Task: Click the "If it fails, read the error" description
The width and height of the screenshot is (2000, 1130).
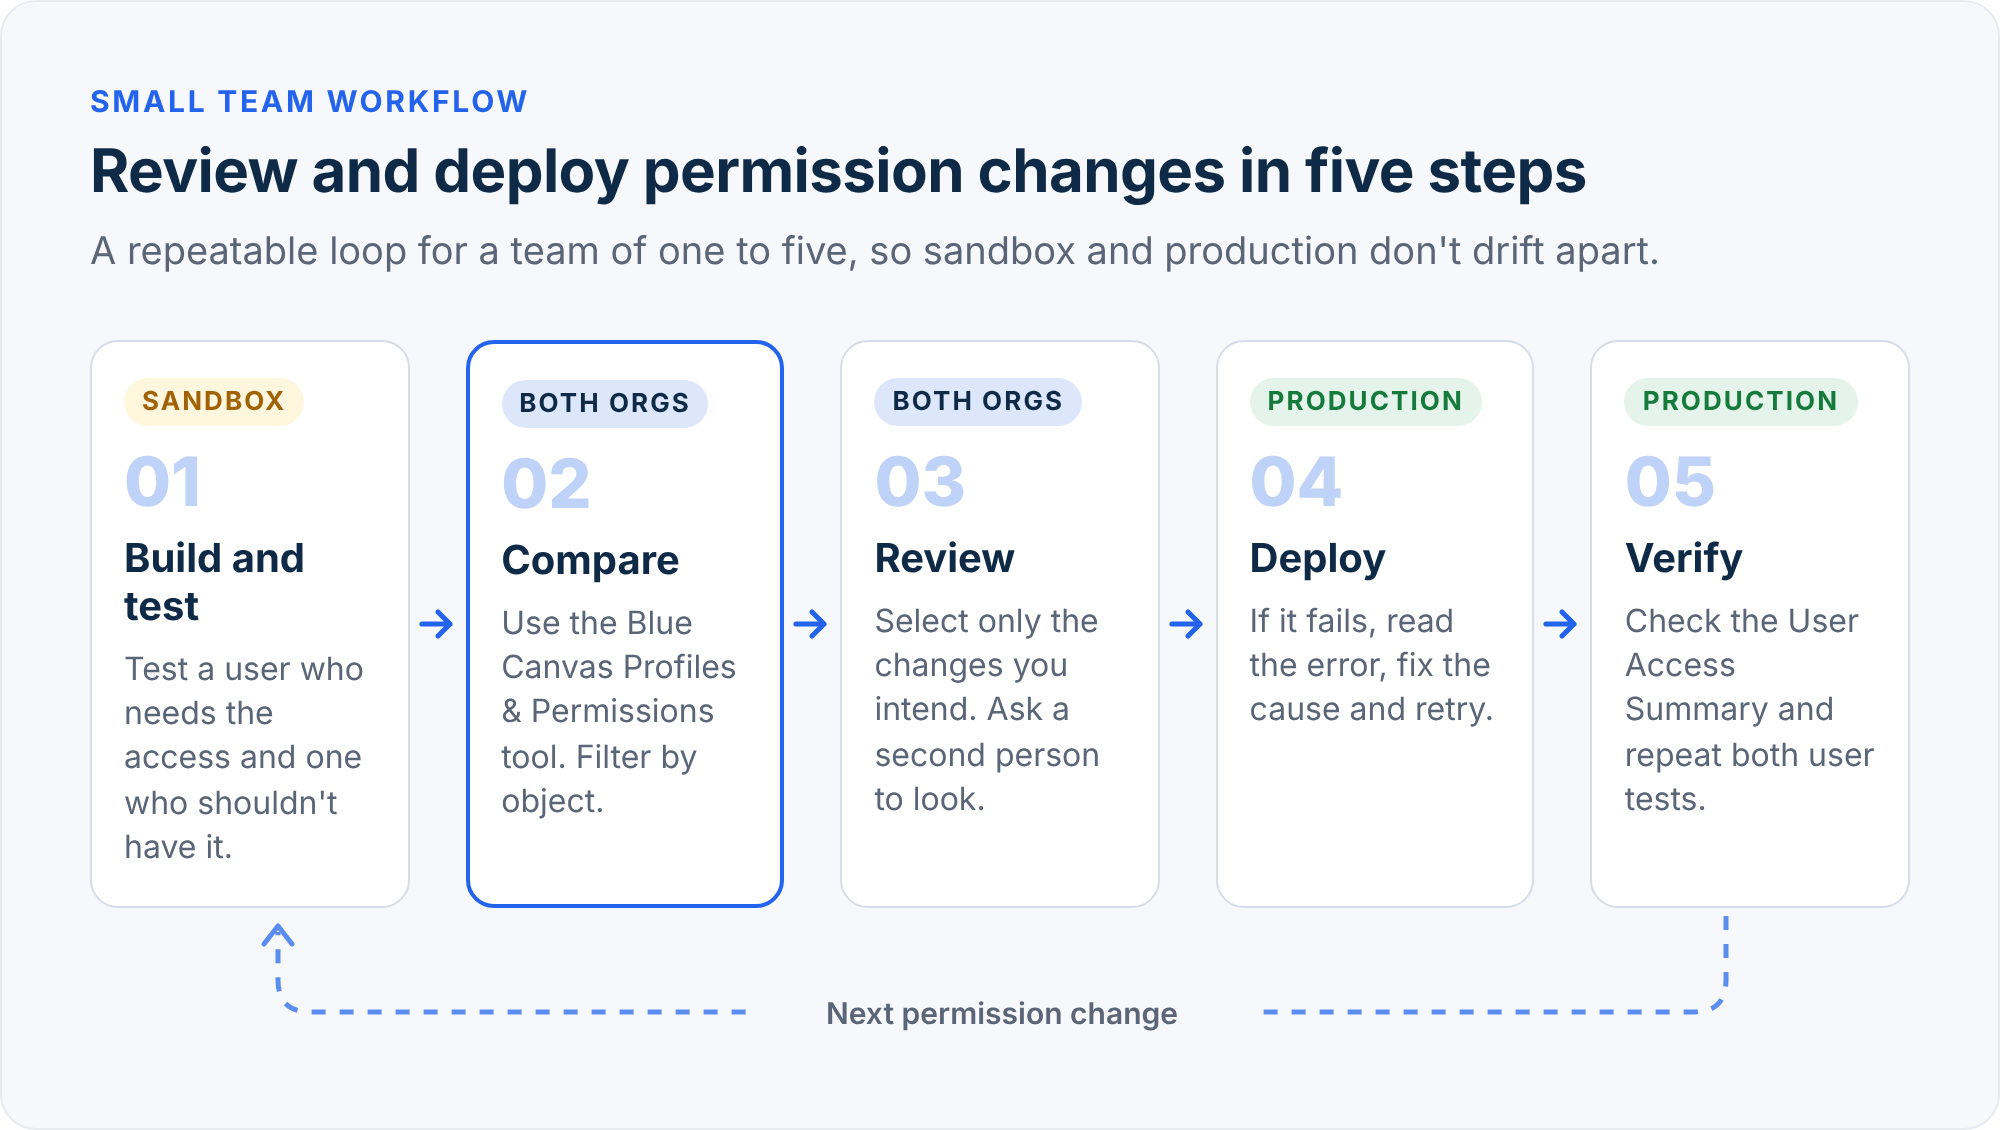Action: 1371,664
